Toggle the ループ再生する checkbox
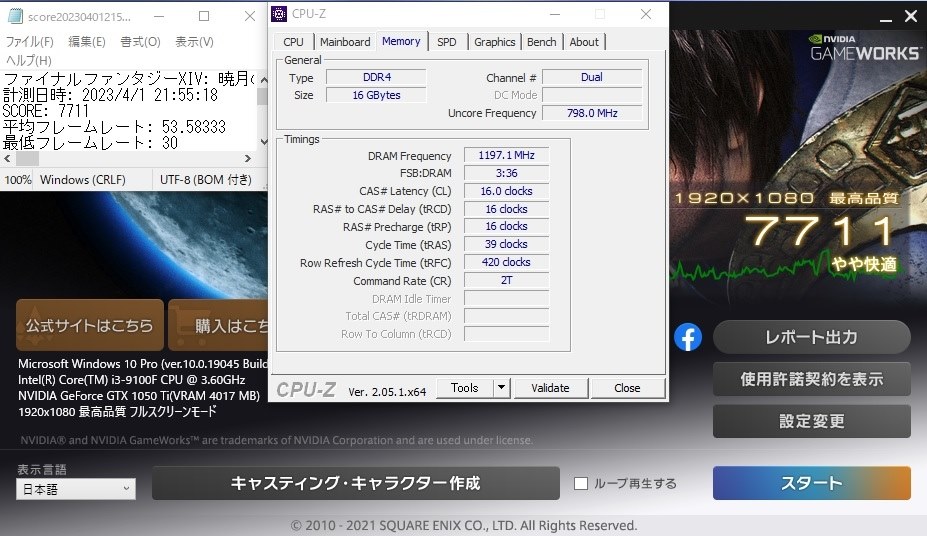This screenshot has width=927, height=536. click(x=581, y=483)
